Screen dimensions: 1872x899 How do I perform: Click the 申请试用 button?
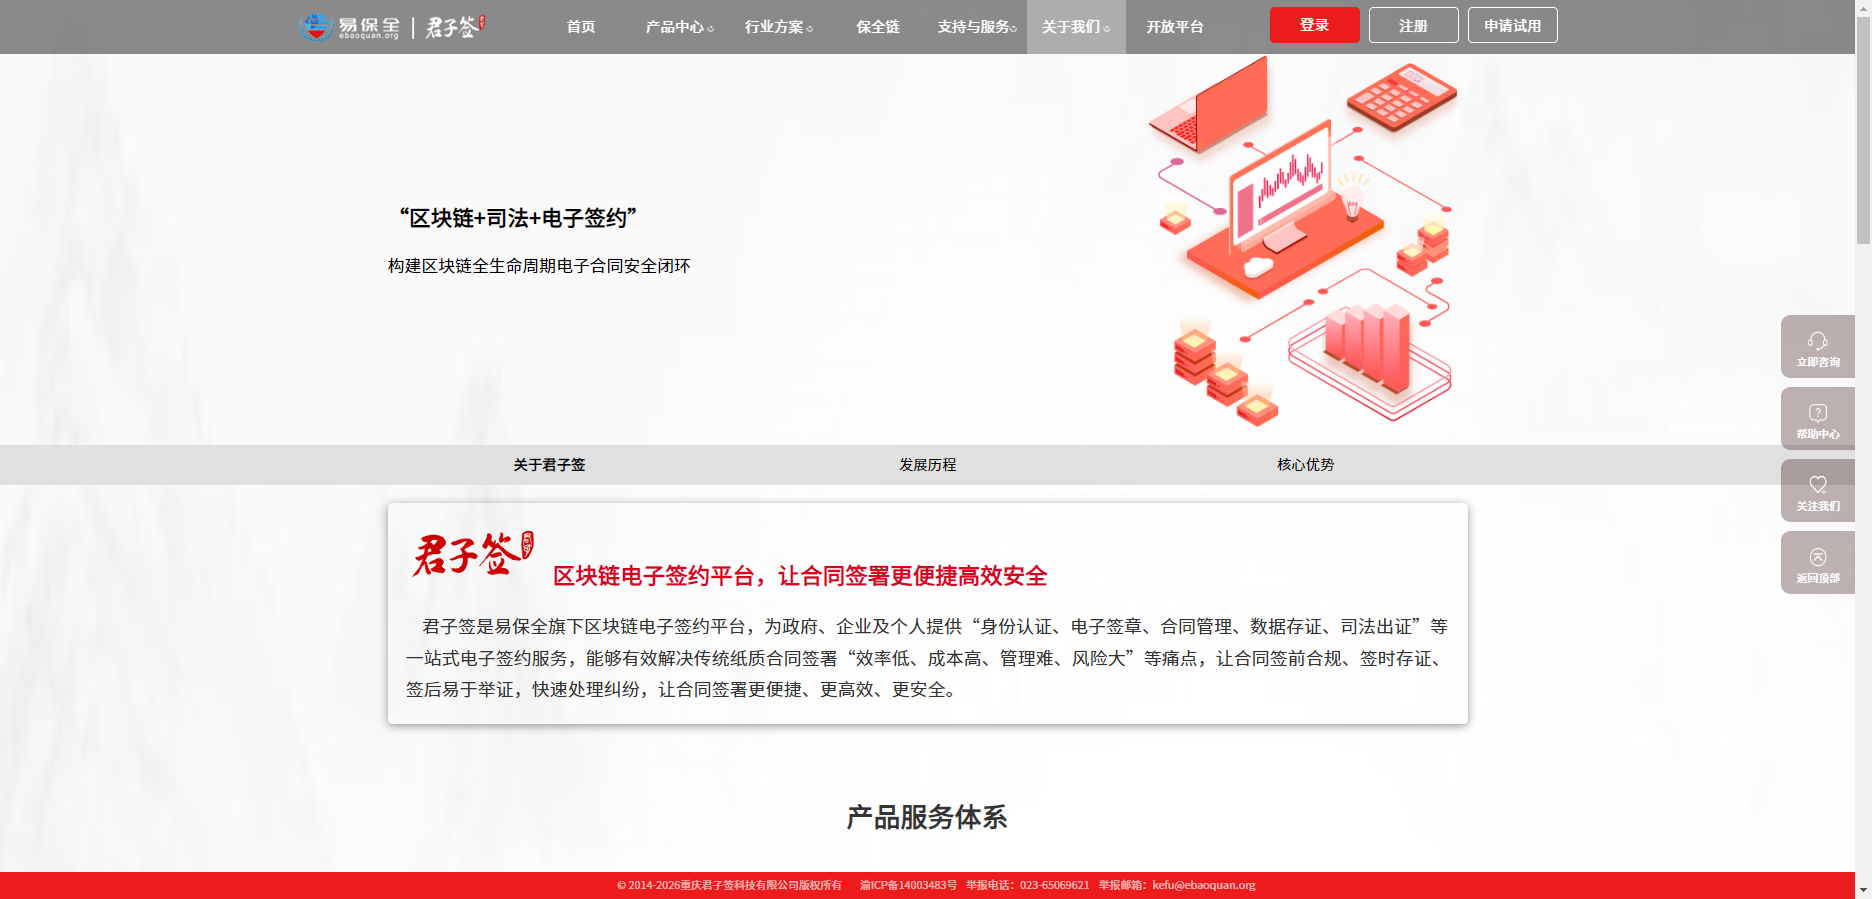1512,25
